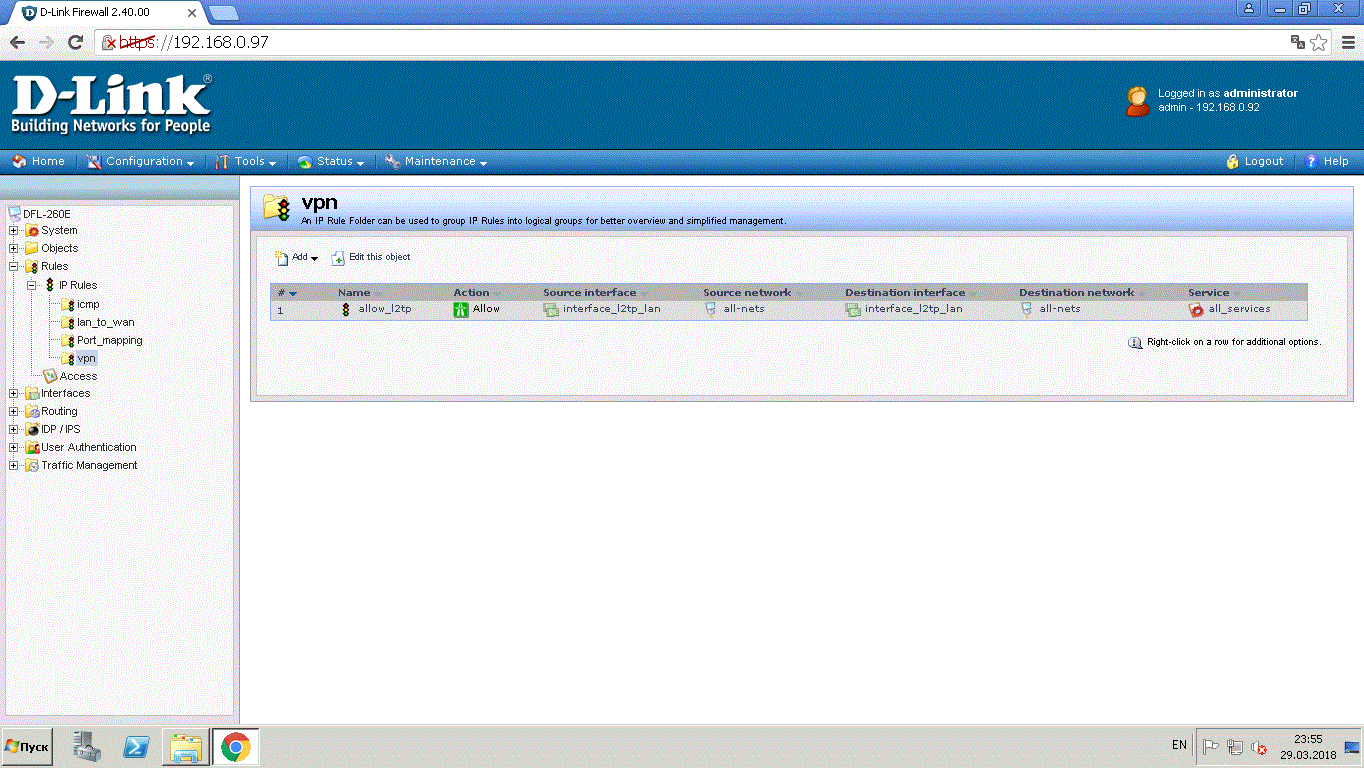Image resolution: width=1364 pixels, height=768 pixels.
Task: Sort rules by the Name column header
Action: point(354,293)
